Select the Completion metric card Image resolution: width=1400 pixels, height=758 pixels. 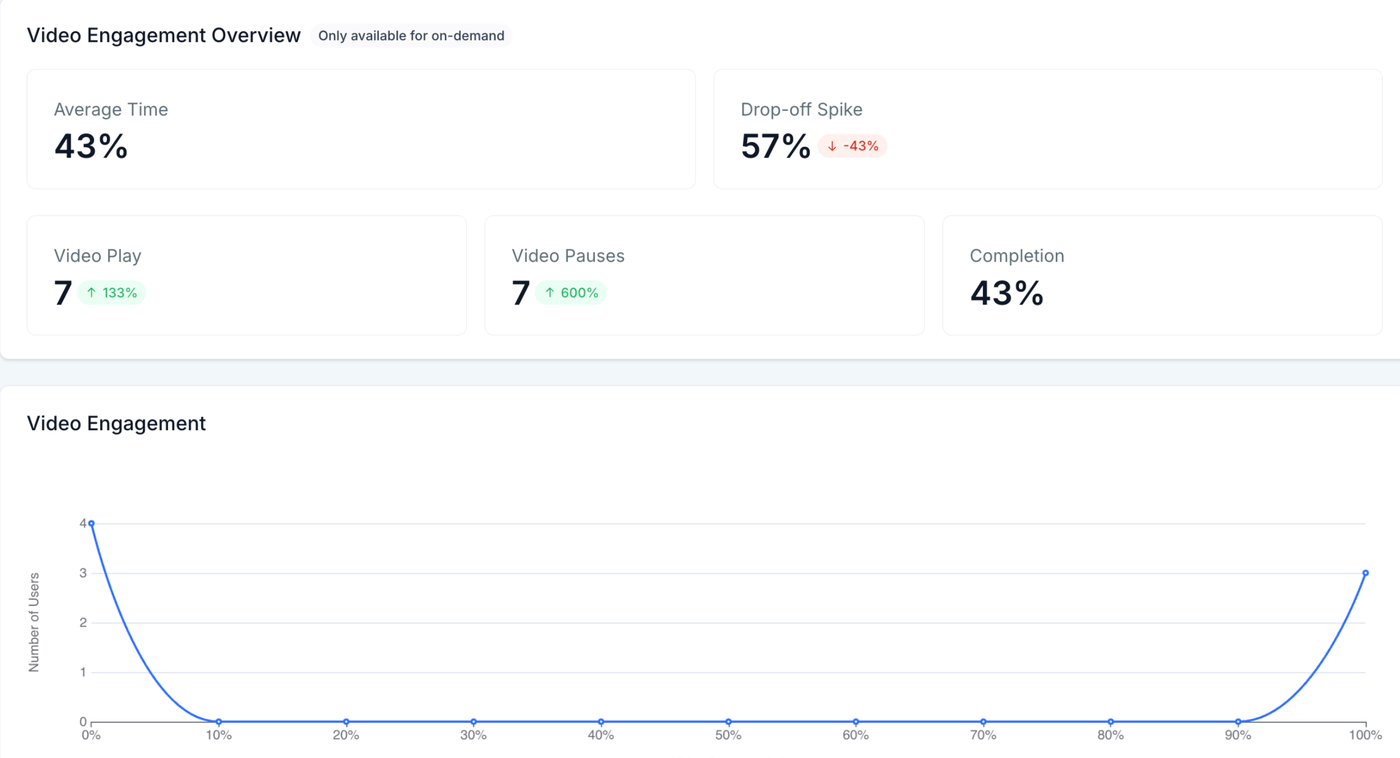1162,275
